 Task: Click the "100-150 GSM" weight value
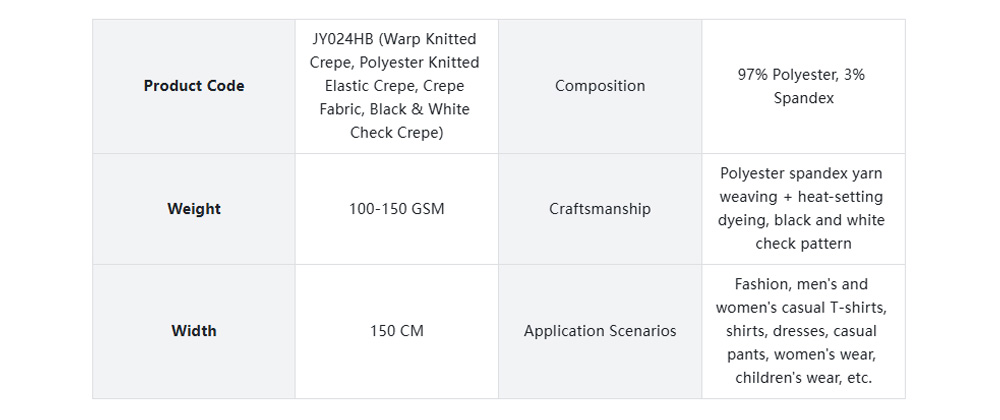click(397, 209)
